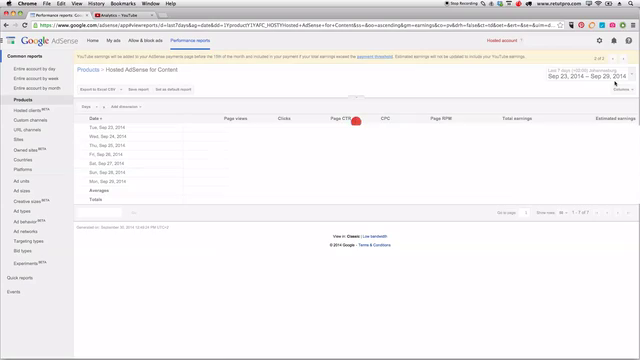Stop Recording from the menu bar
The width and height of the screenshot is (640, 360).
[x=461, y=4]
